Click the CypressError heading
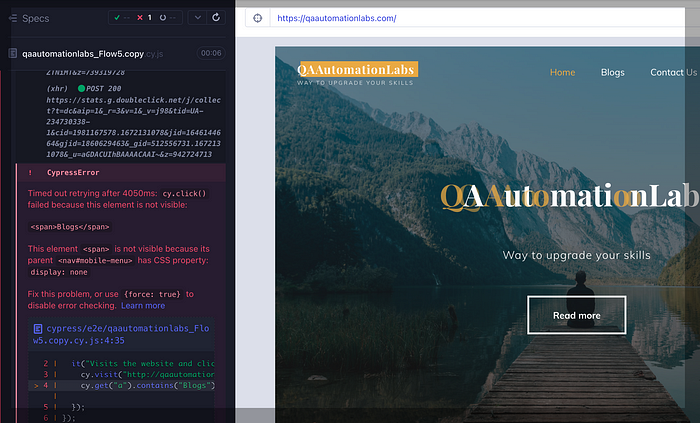The image size is (700, 423). 73,173
